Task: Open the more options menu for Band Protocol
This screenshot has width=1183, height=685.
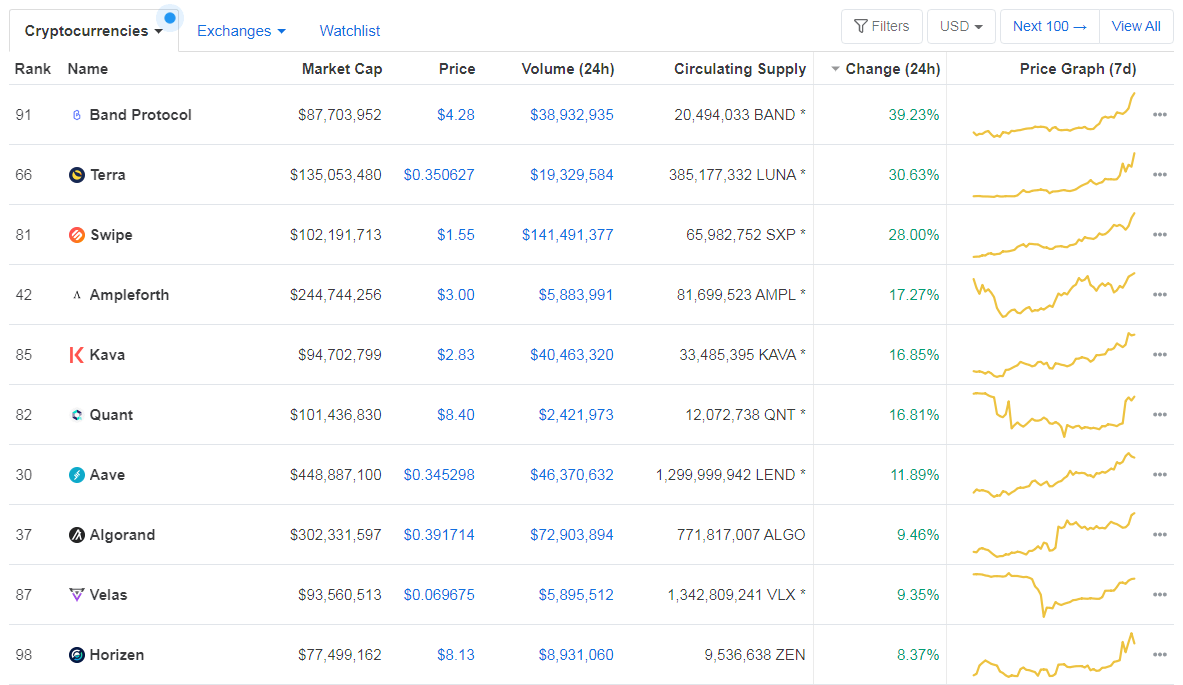Action: coord(1160,115)
